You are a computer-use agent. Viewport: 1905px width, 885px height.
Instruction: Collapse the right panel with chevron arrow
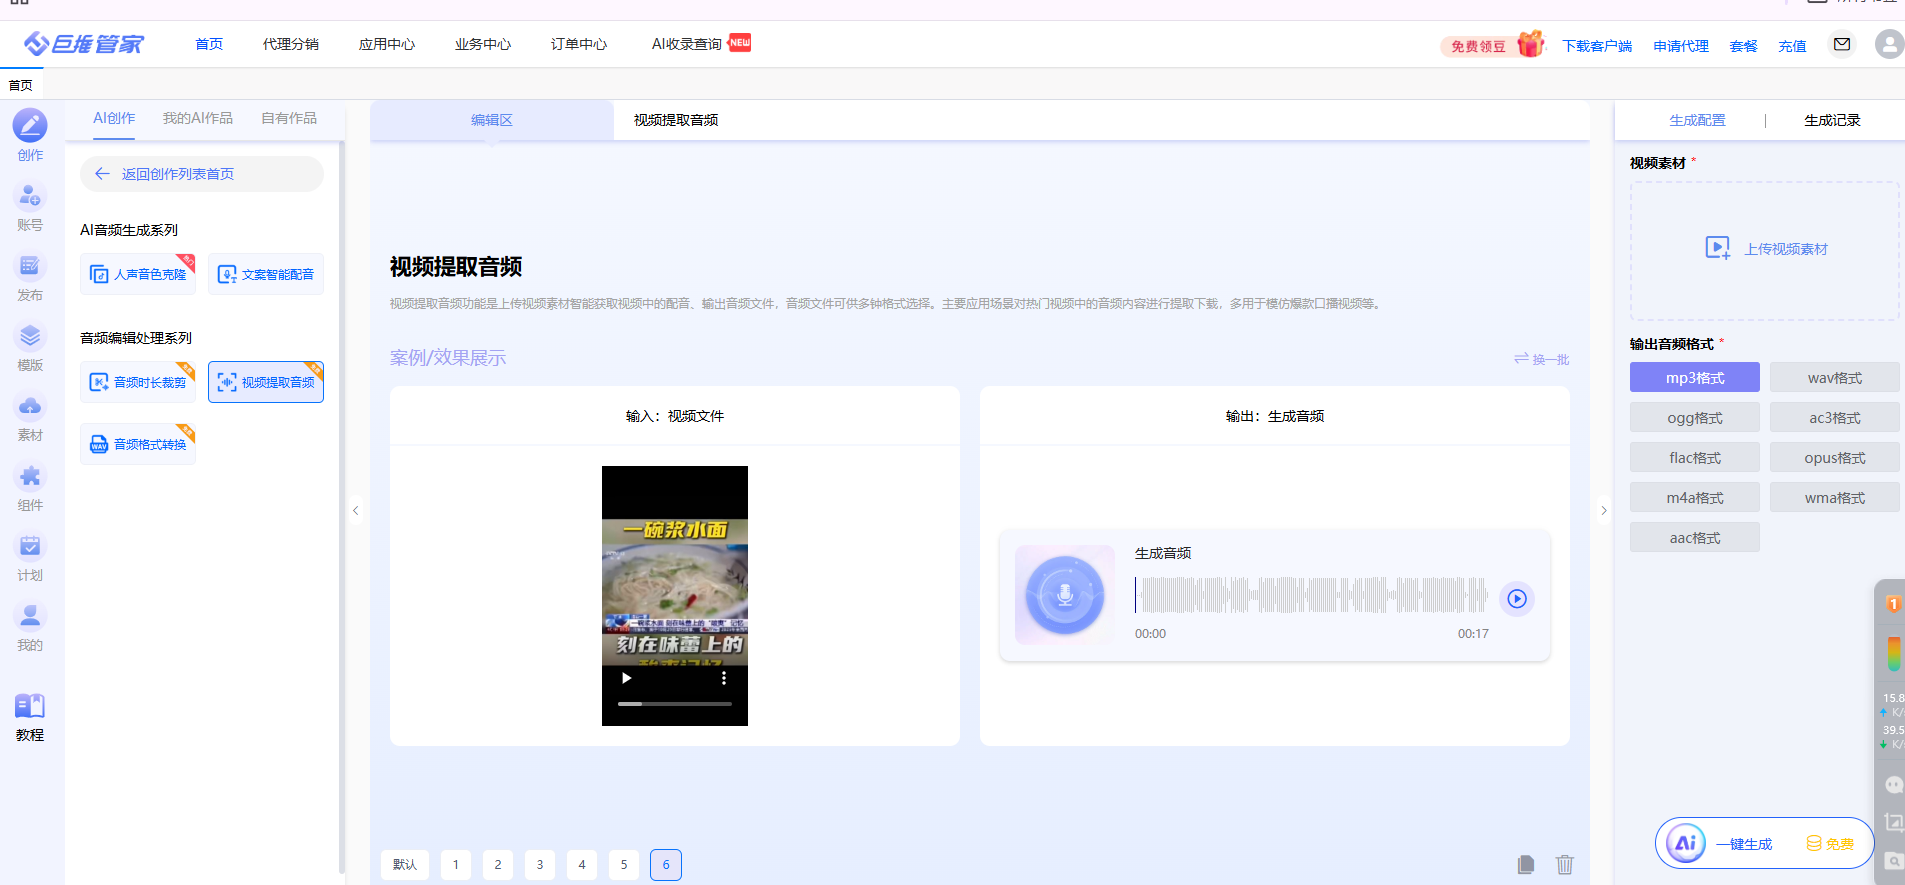(x=1604, y=511)
